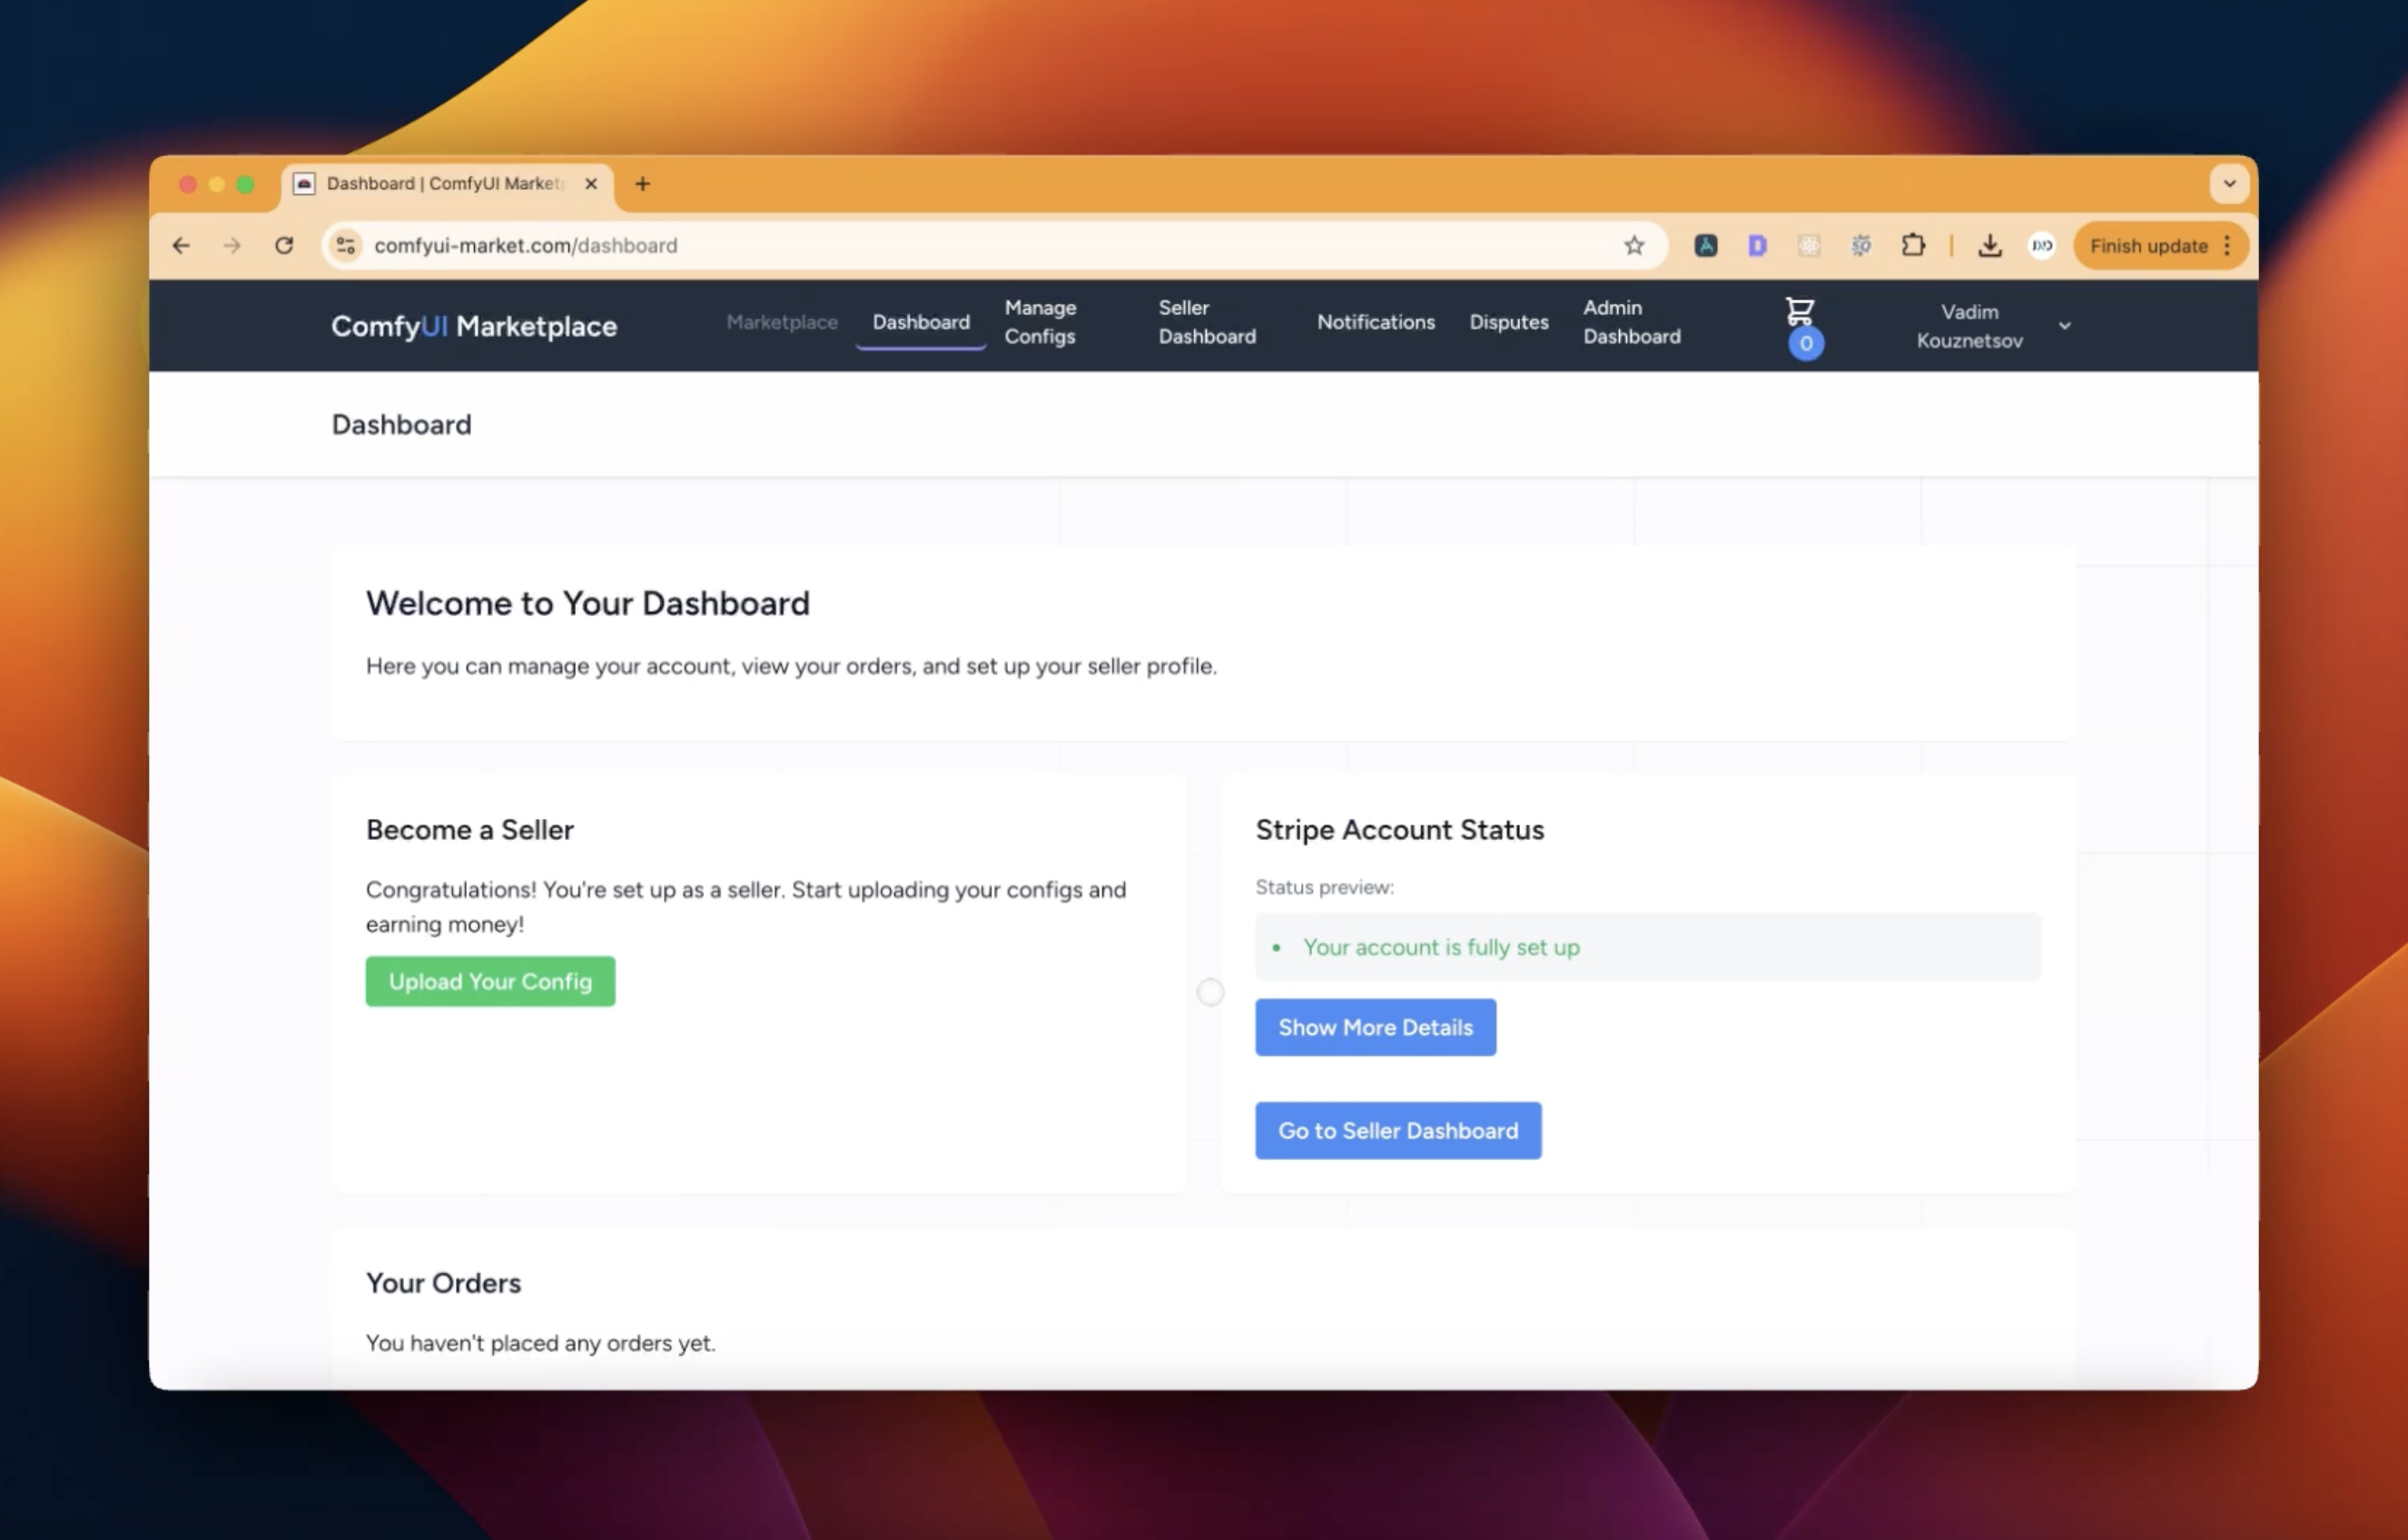The height and width of the screenshot is (1540, 2408).
Task: Open the Admin Dashboard nav link
Action: [x=1631, y=322]
